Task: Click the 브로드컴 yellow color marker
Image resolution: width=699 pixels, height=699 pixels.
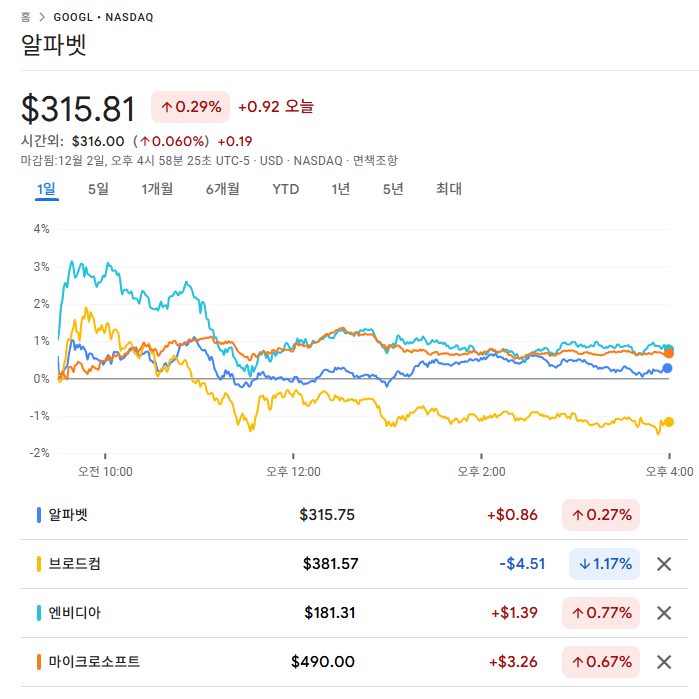Action: pyautogui.click(x=39, y=564)
